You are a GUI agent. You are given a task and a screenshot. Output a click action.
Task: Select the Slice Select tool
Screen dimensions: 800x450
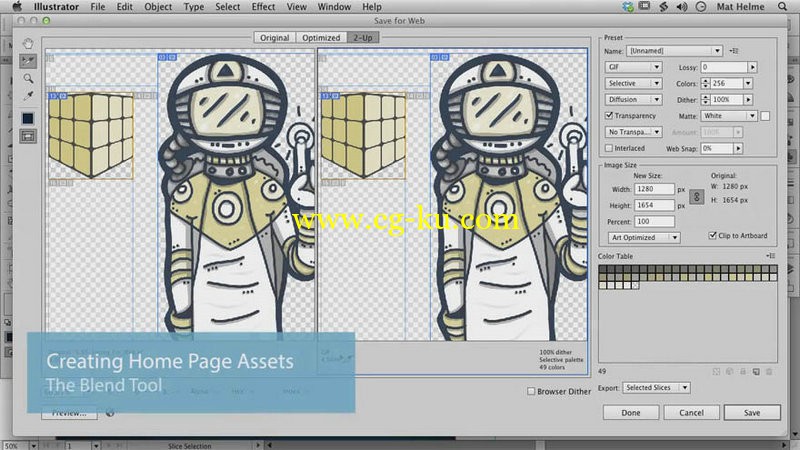coord(28,61)
